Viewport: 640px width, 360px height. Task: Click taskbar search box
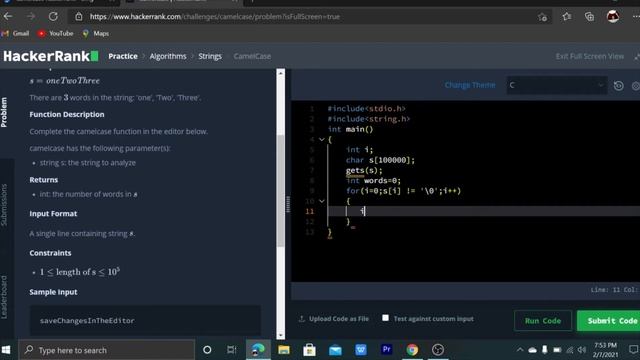[x=107, y=350]
